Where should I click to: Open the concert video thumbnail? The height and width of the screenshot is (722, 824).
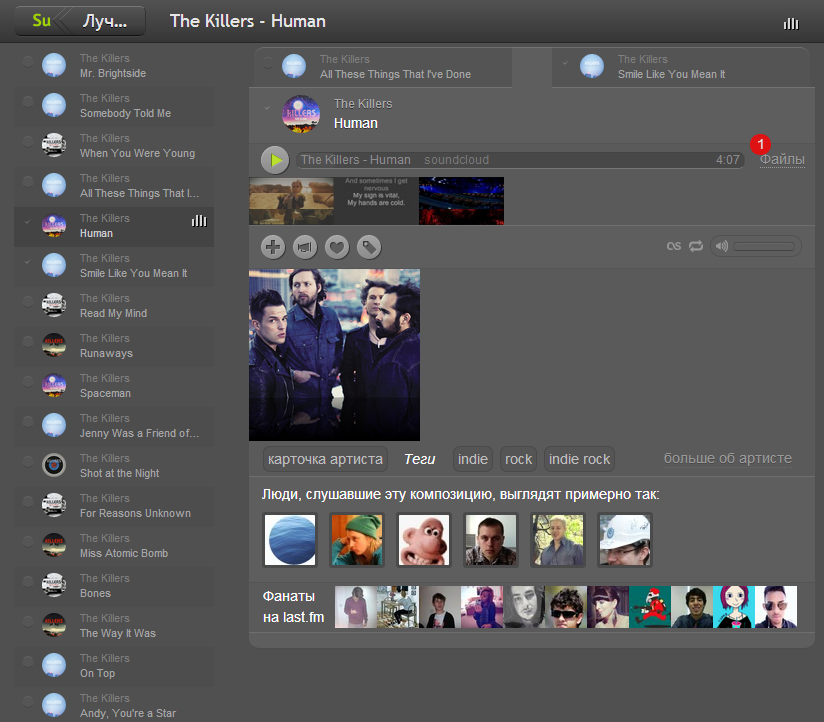[x=461, y=201]
